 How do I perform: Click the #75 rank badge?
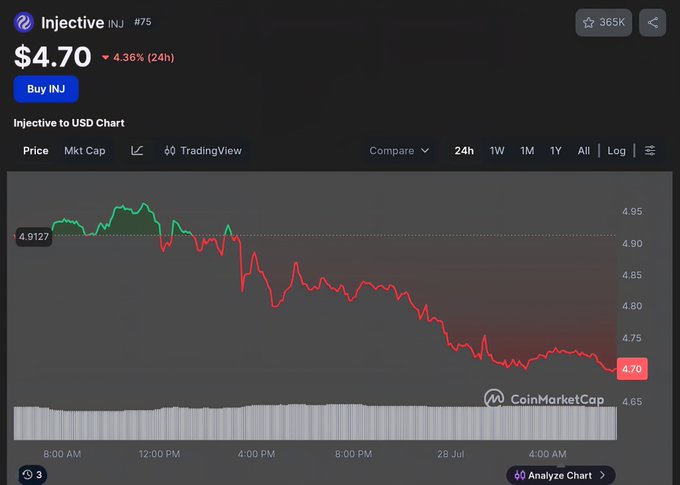pos(143,22)
